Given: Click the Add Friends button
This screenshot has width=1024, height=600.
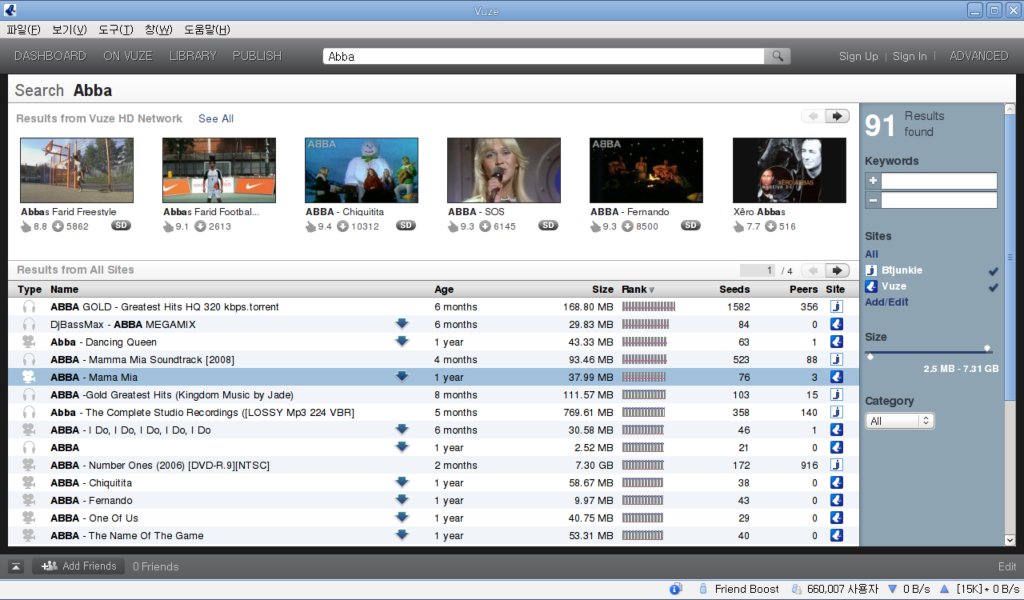Looking at the screenshot, I should coord(78,566).
